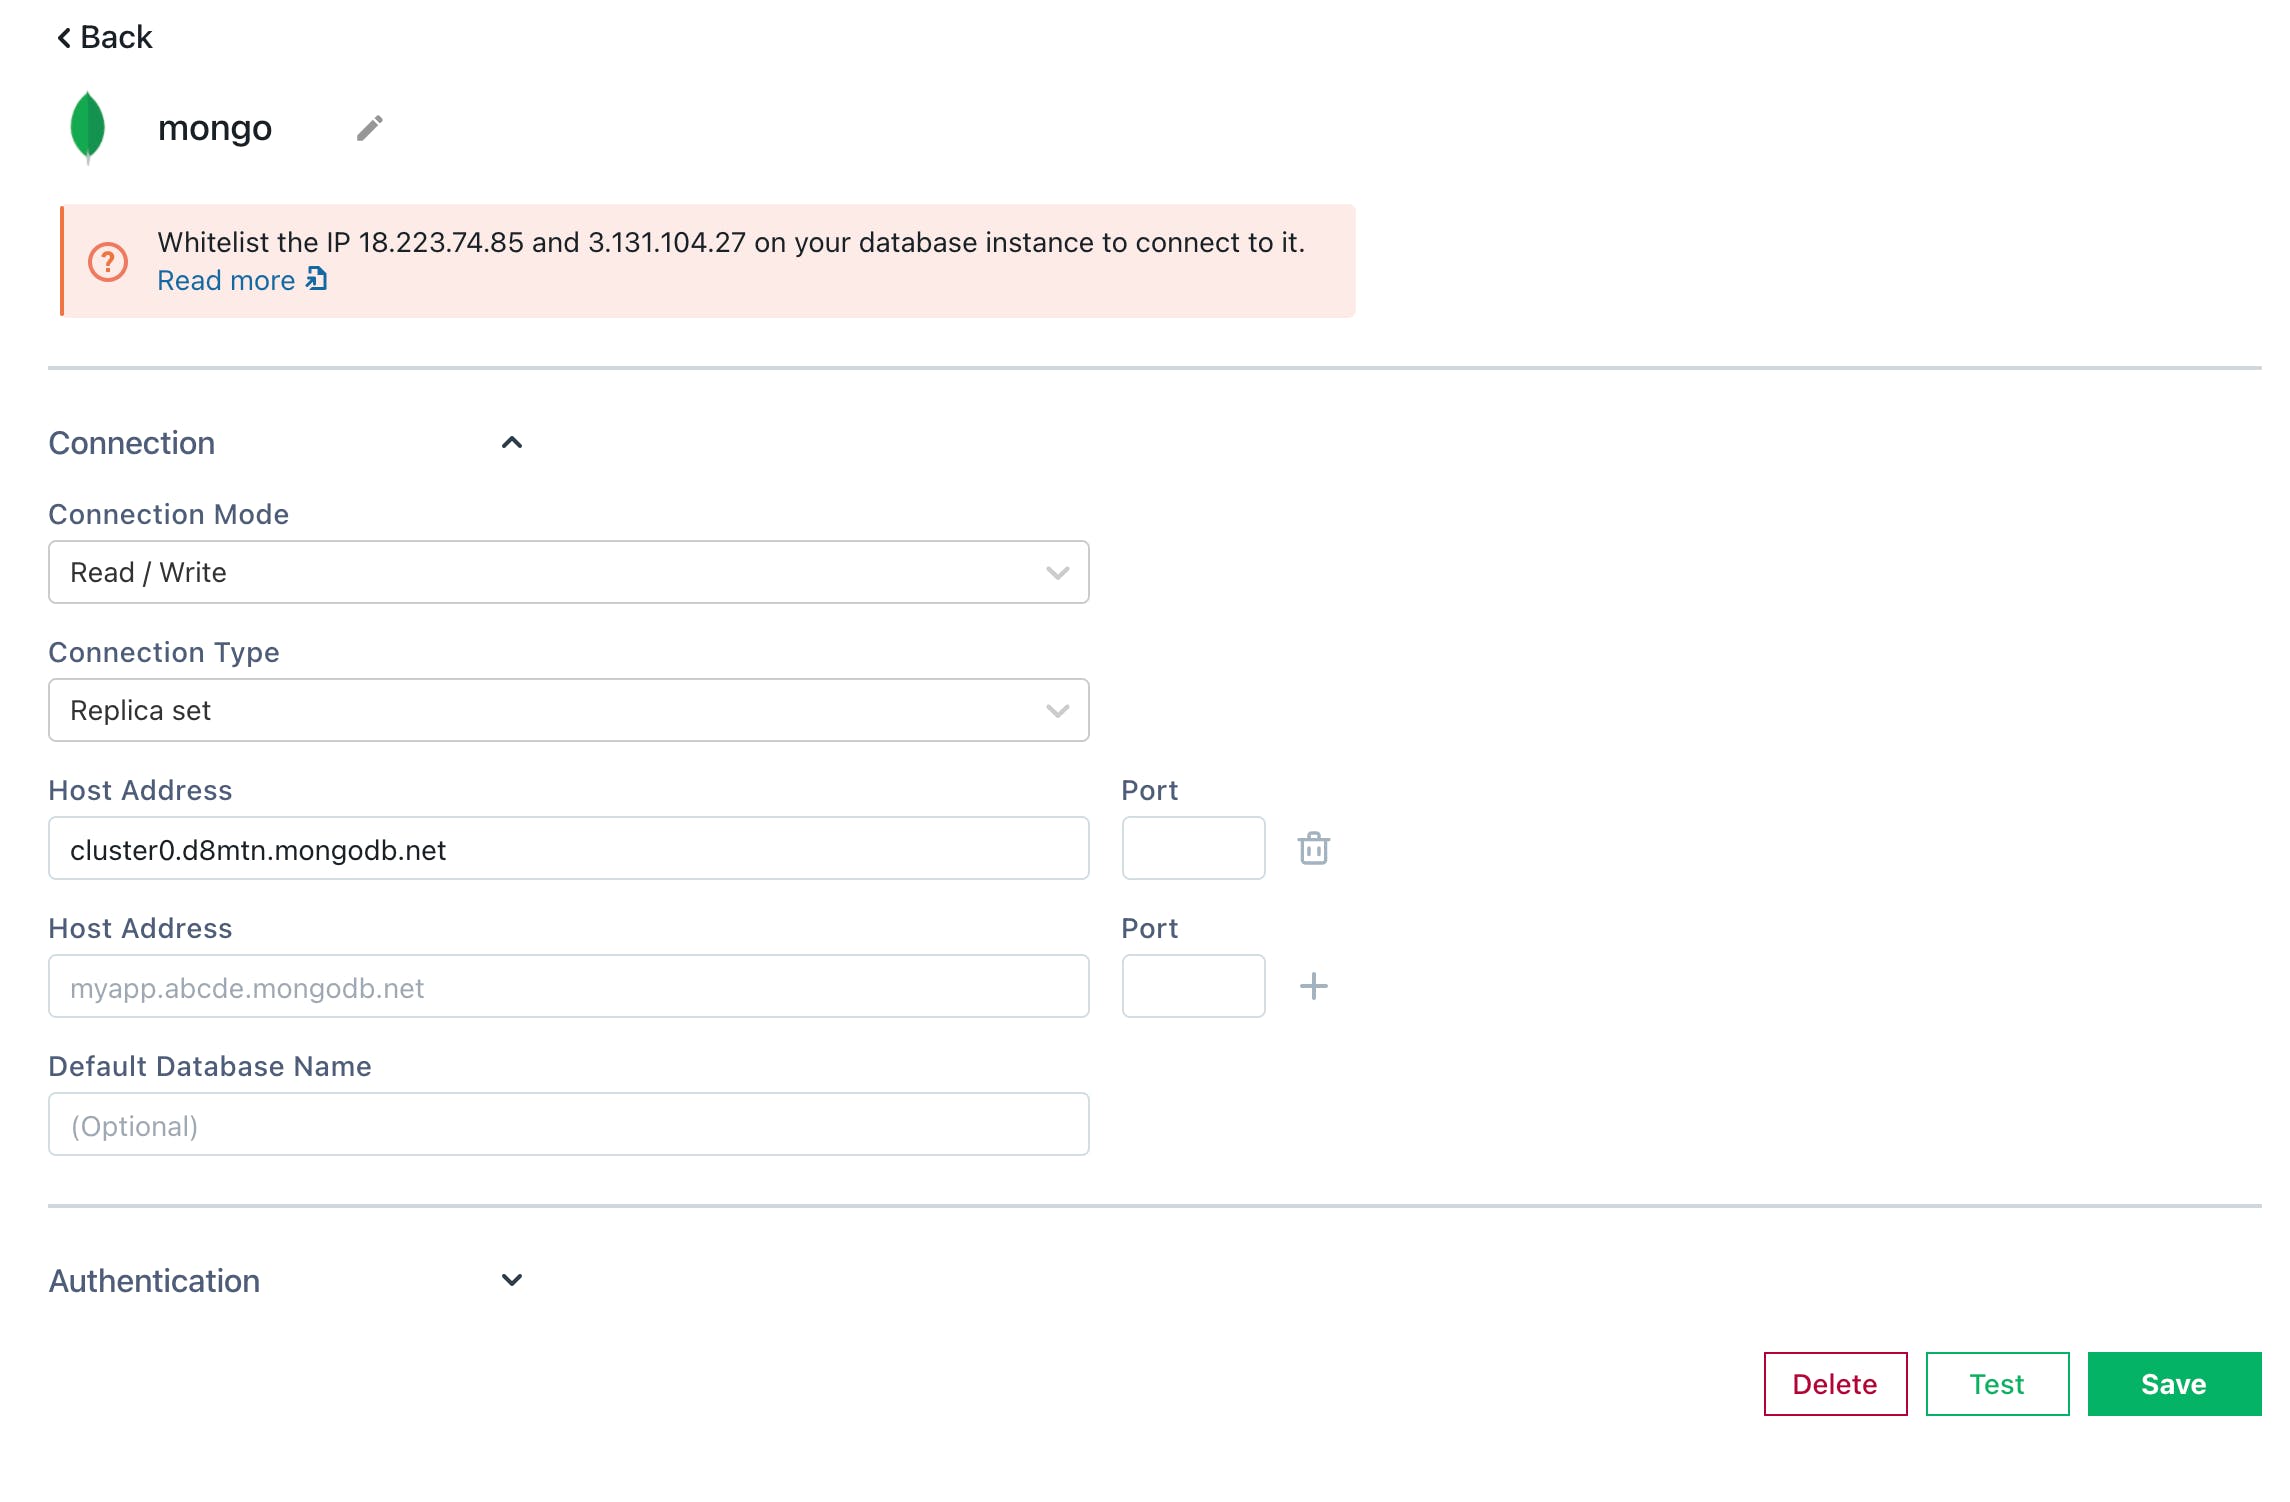Open the Connection Type dropdown
The width and height of the screenshot is (2290, 1502).
coord(568,711)
